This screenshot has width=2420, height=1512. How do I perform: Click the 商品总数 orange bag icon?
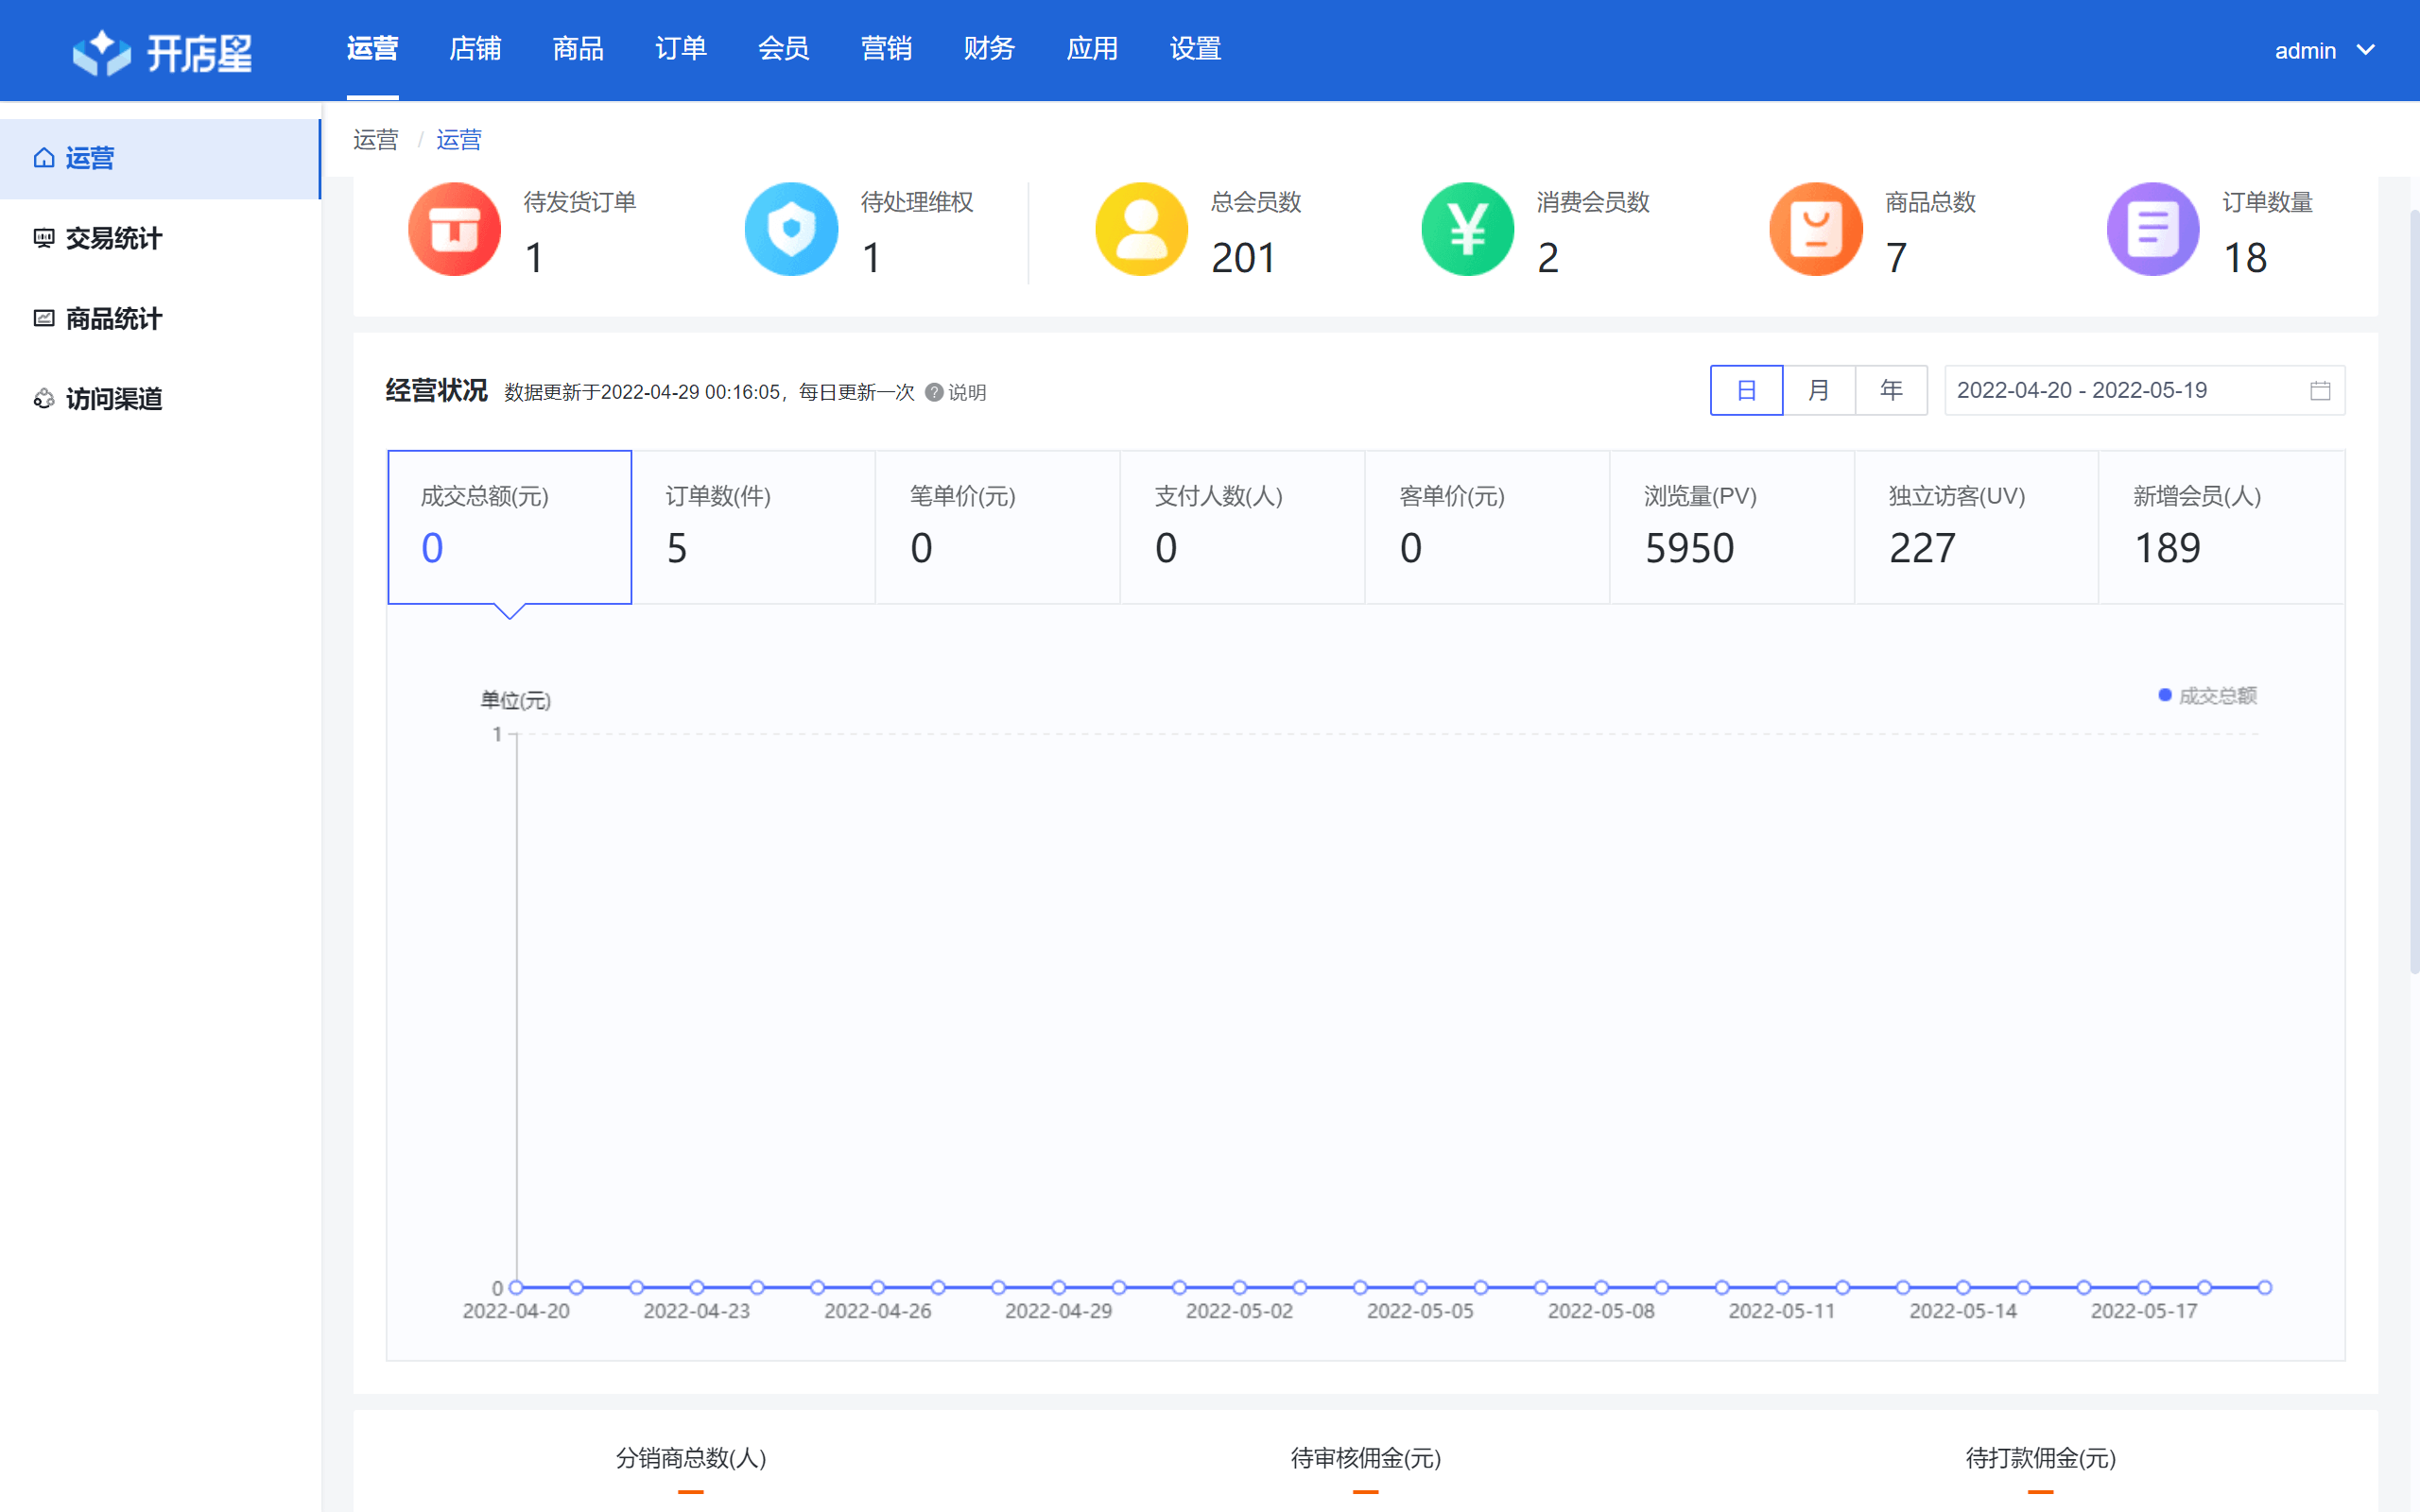1816,229
